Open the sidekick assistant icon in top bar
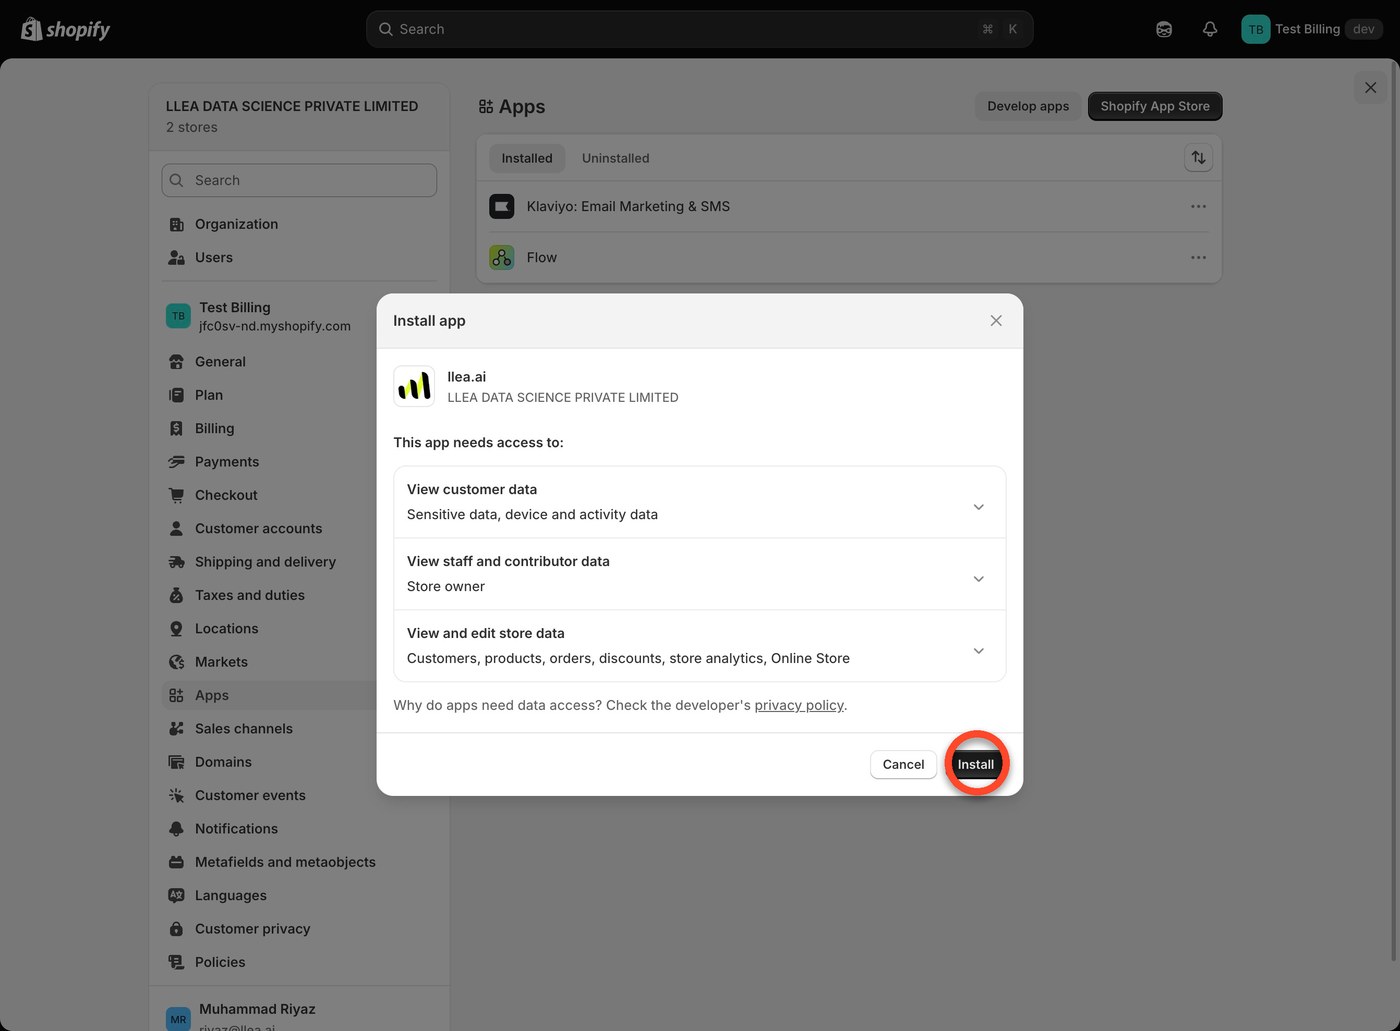Image resolution: width=1400 pixels, height=1031 pixels. point(1164,29)
